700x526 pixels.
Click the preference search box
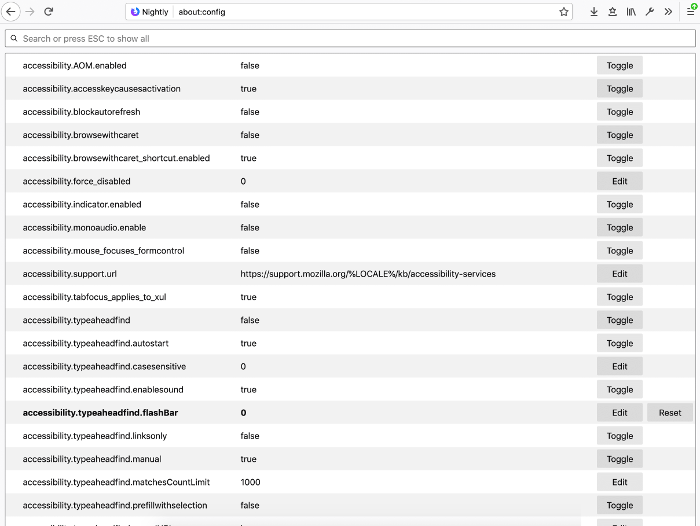350,39
